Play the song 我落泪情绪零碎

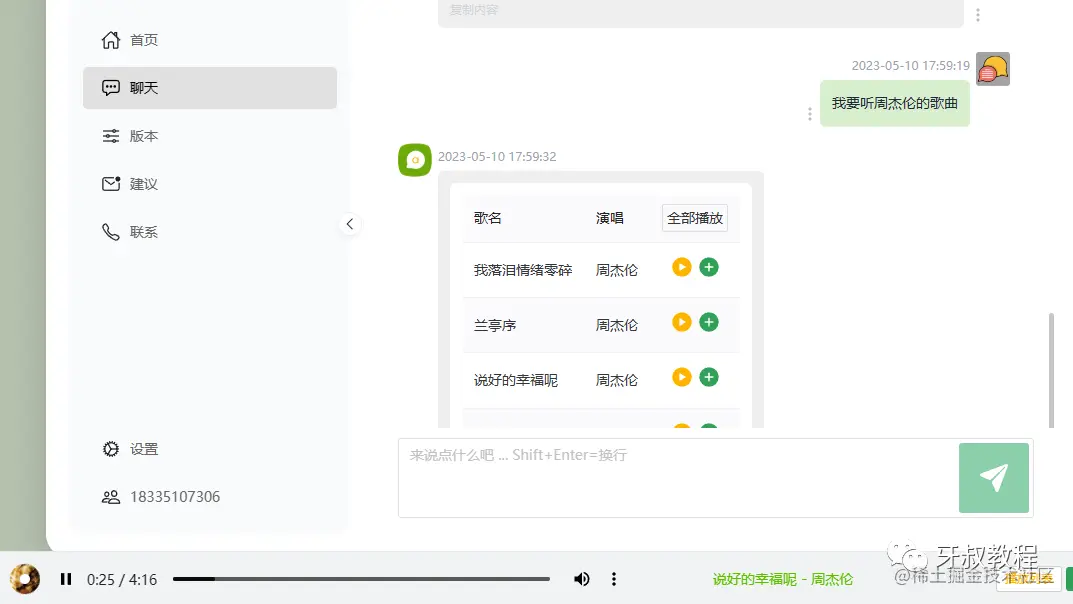click(682, 267)
